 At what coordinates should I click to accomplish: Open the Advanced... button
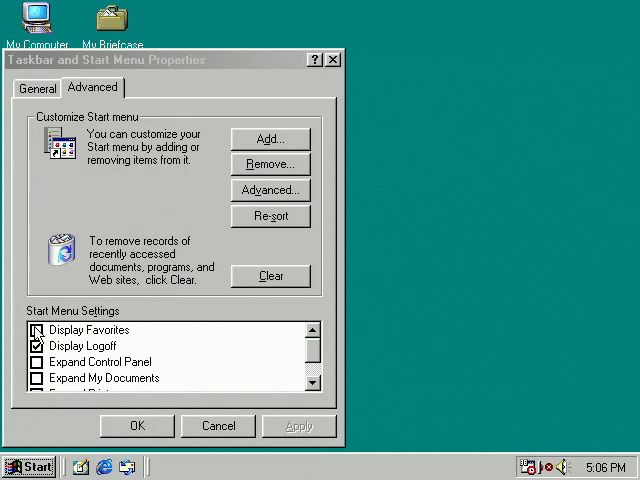click(271, 190)
